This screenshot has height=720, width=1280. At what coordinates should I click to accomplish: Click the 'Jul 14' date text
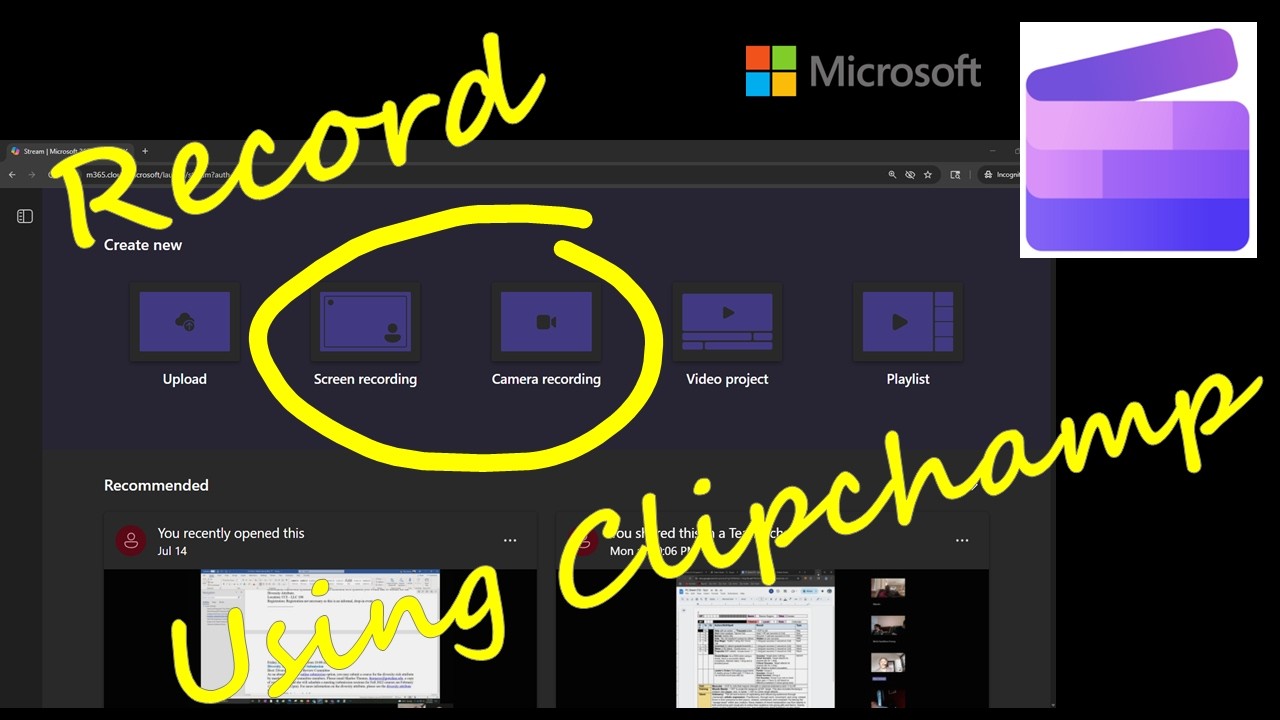point(172,551)
